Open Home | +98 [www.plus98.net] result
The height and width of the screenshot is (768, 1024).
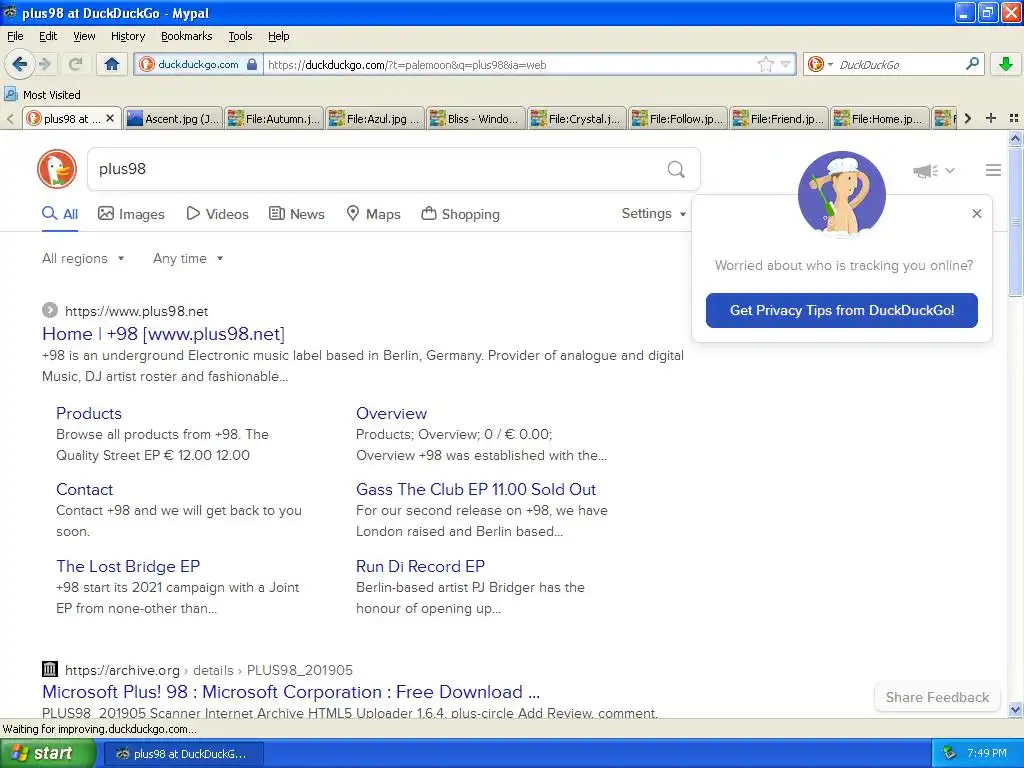click(x=163, y=334)
